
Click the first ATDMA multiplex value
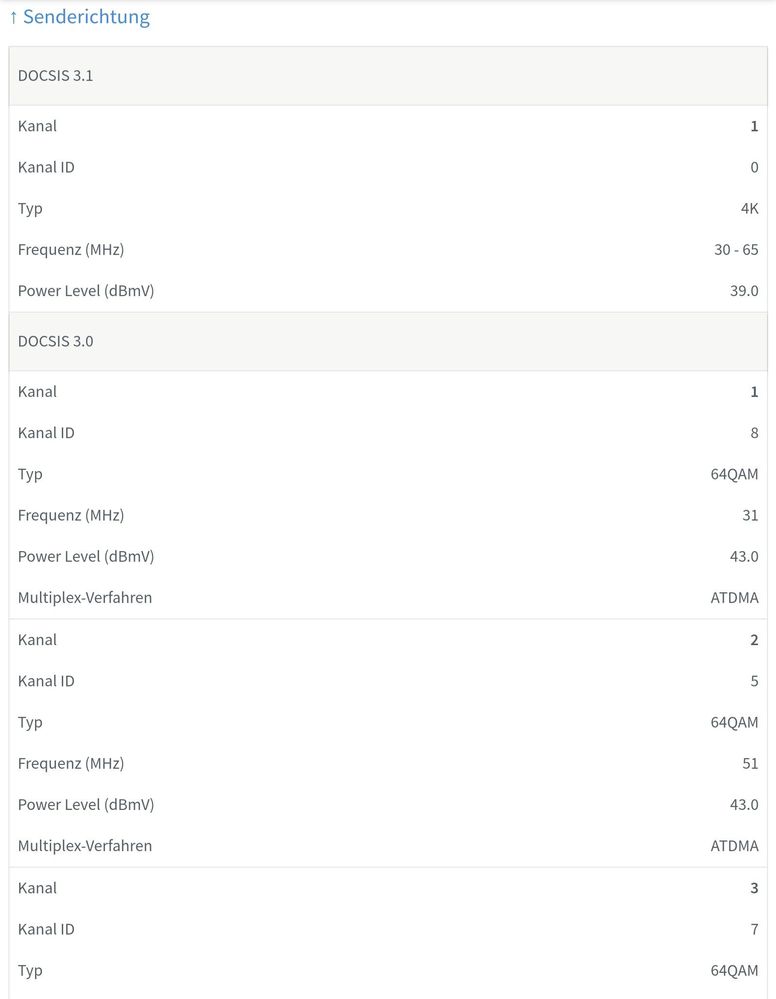point(734,598)
